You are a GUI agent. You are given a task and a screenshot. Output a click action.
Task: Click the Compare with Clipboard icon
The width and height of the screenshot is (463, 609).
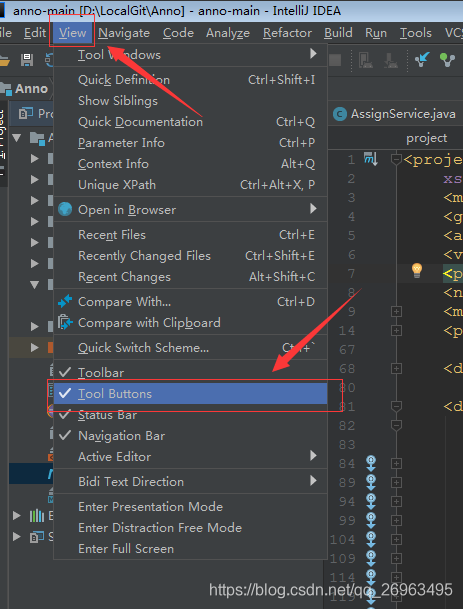point(65,322)
